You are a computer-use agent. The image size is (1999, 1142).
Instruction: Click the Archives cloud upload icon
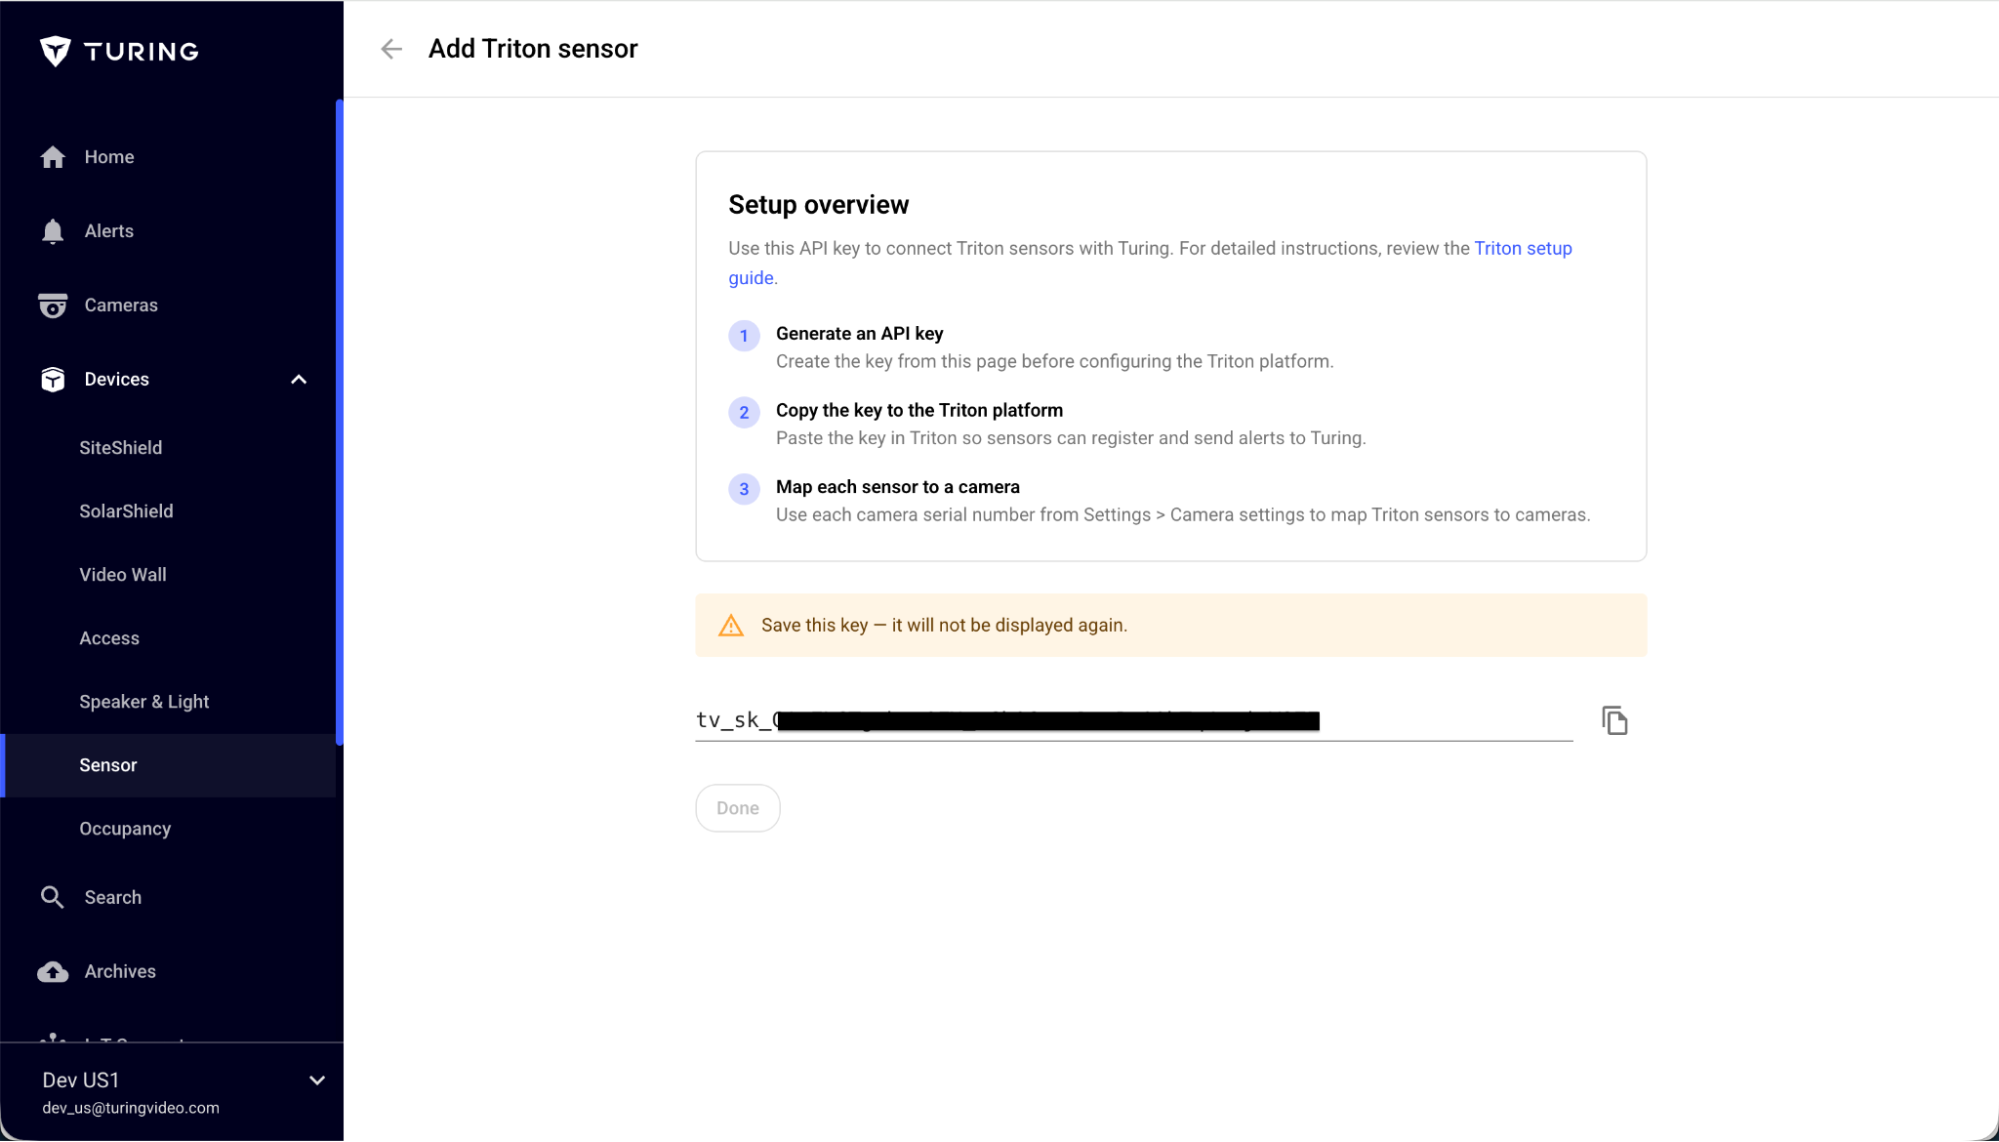click(53, 972)
